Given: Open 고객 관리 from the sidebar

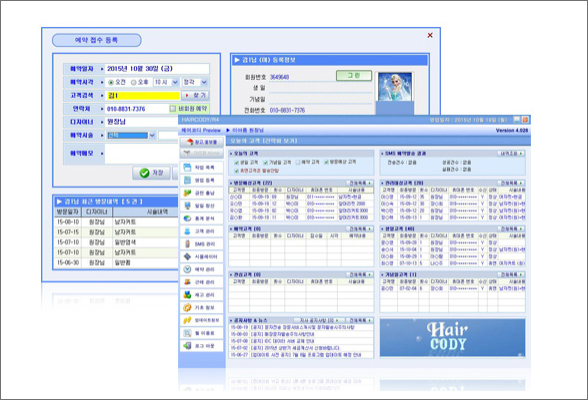Looking at the screenshot, I should [x=202, y=231].
